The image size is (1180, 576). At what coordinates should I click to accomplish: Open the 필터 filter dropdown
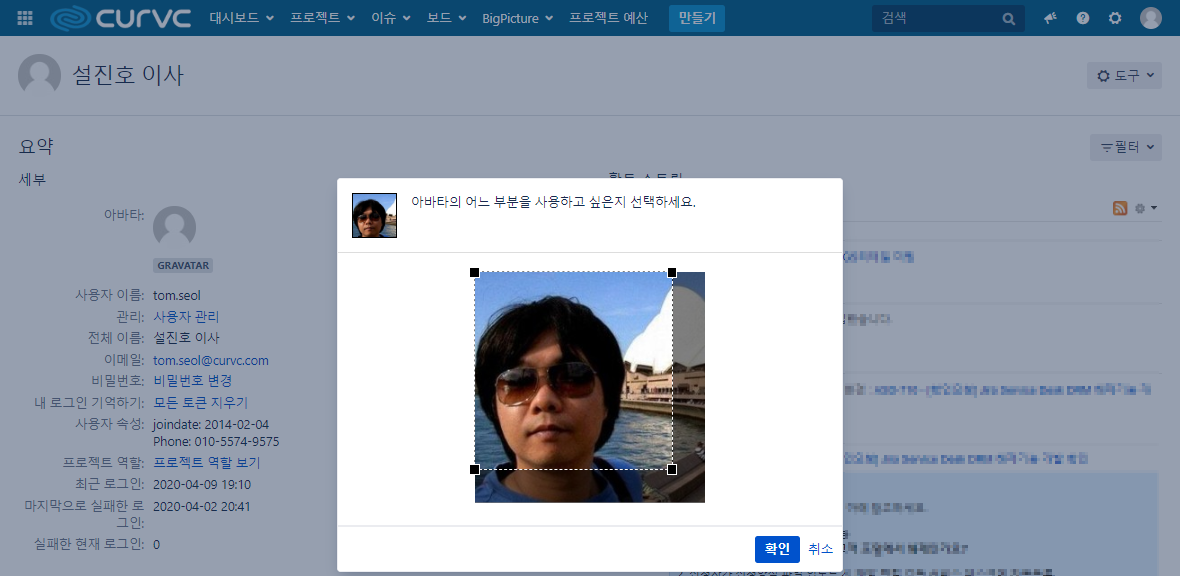click(1126, 147)
